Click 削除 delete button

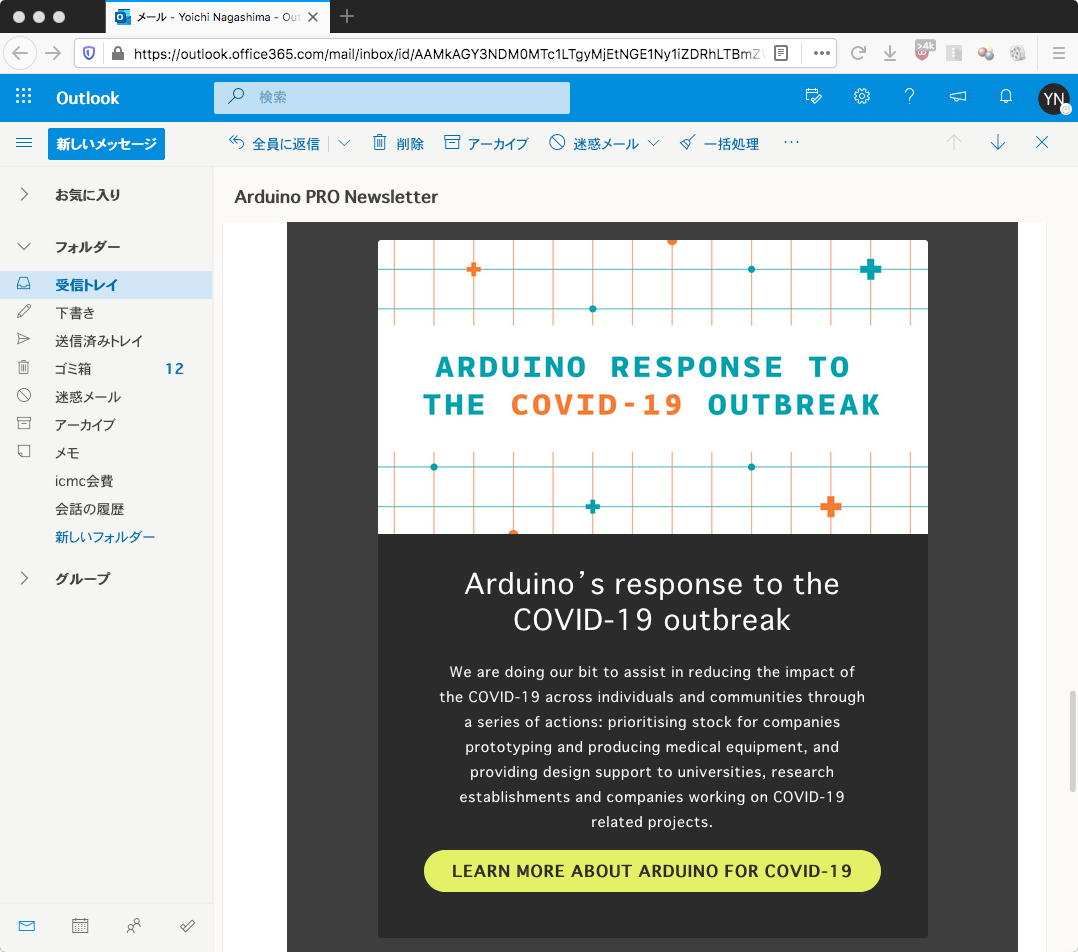(398, 143)
